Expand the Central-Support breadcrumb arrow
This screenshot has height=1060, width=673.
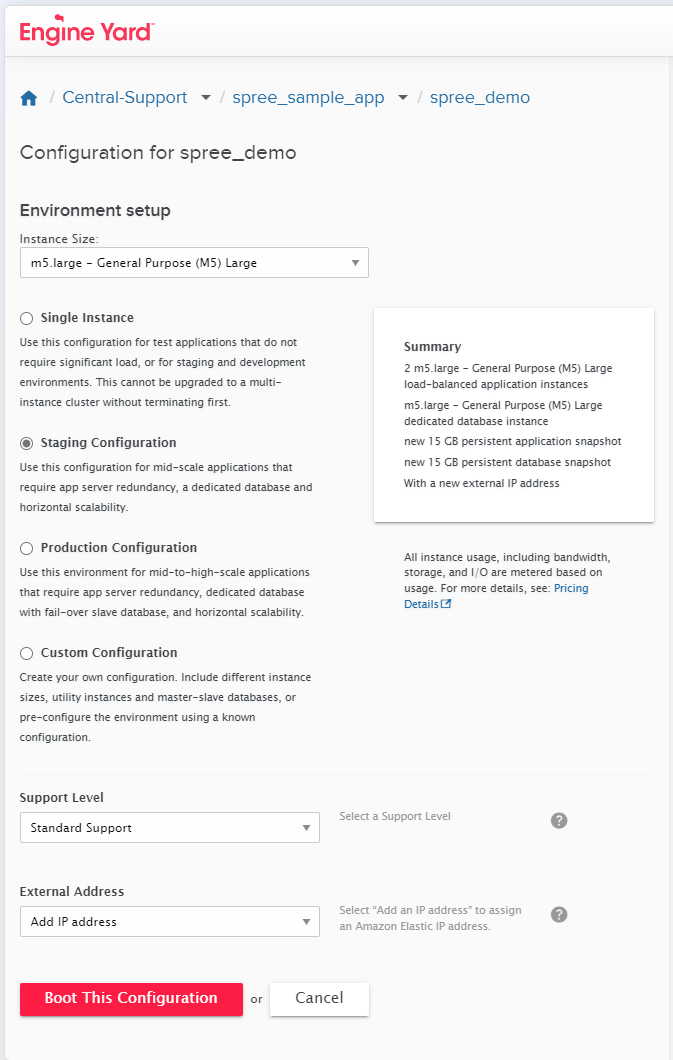(x=206, y=98)
